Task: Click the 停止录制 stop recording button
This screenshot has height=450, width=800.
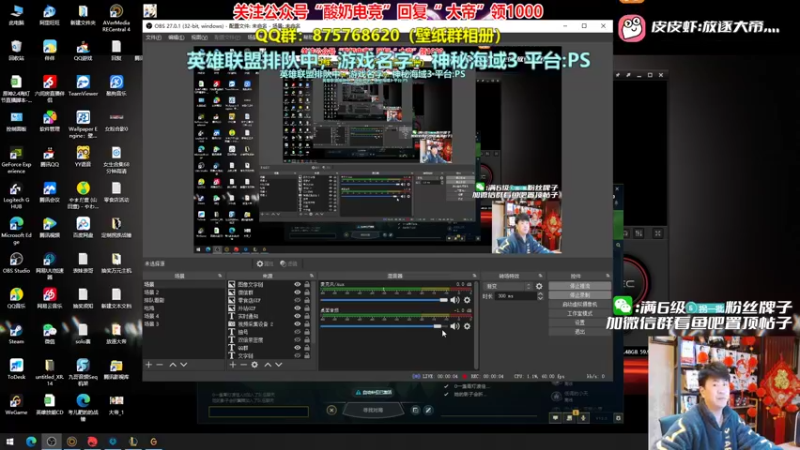Action: pyautogui.click(x=580, y=295)
